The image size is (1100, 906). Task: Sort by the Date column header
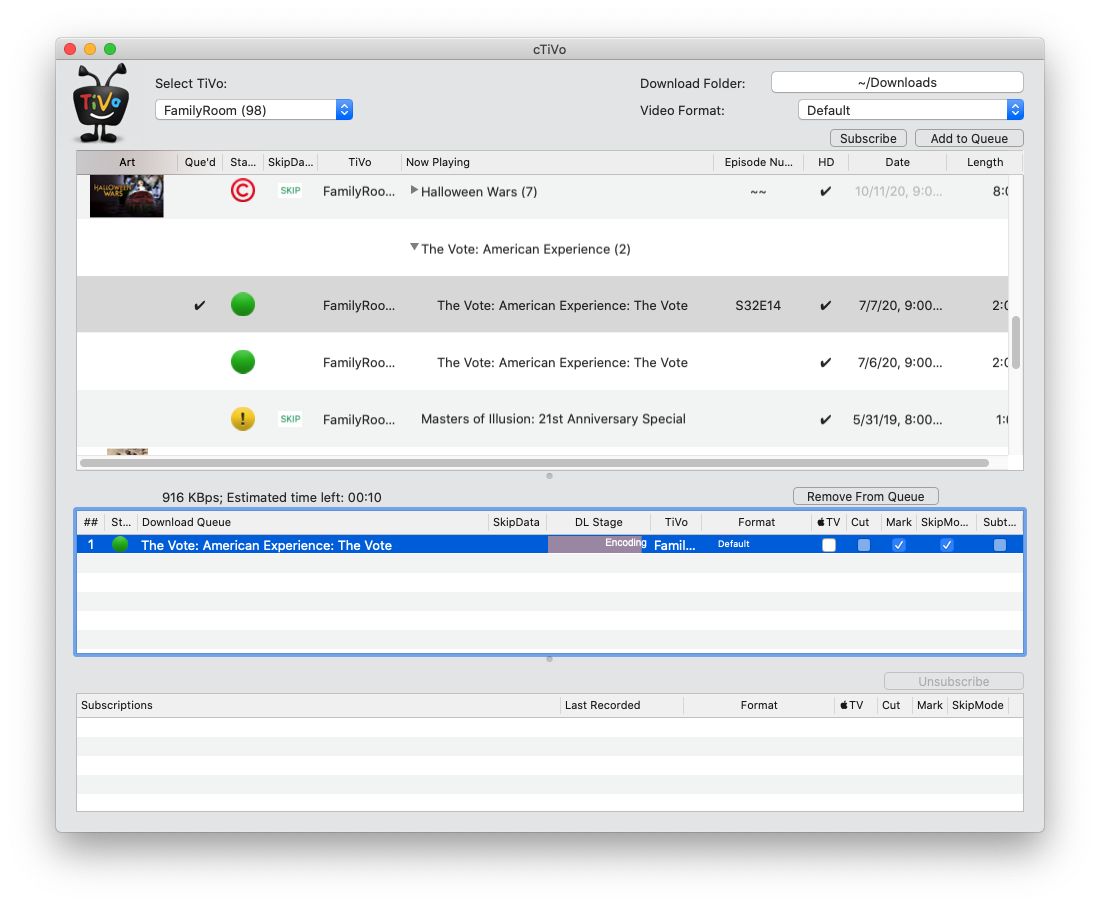897,162
